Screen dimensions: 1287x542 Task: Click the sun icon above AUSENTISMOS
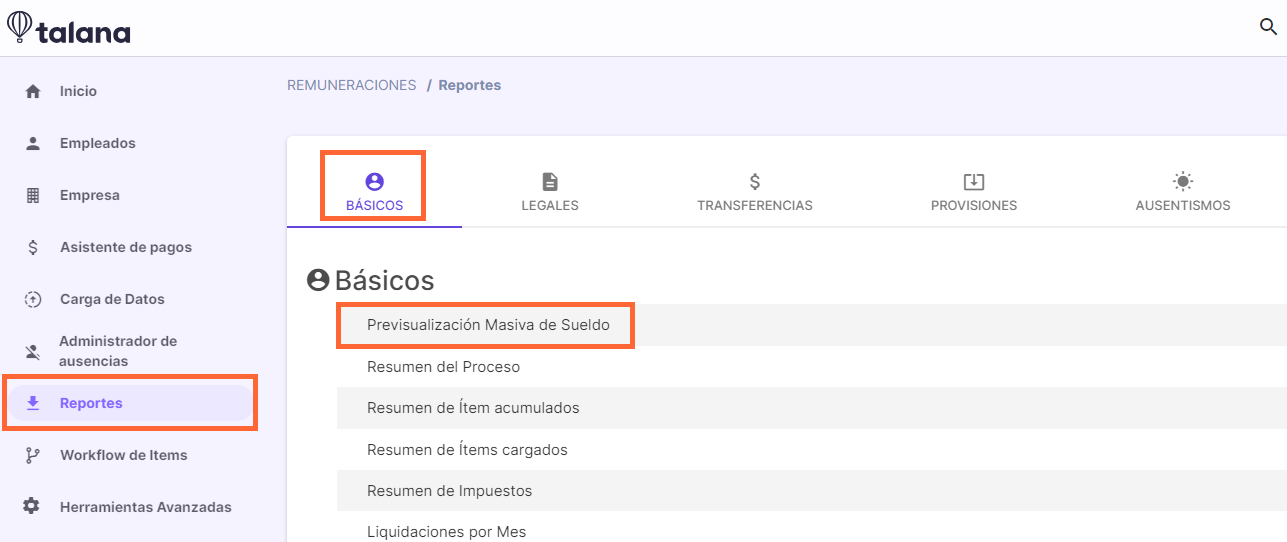tap(1183, 182)
